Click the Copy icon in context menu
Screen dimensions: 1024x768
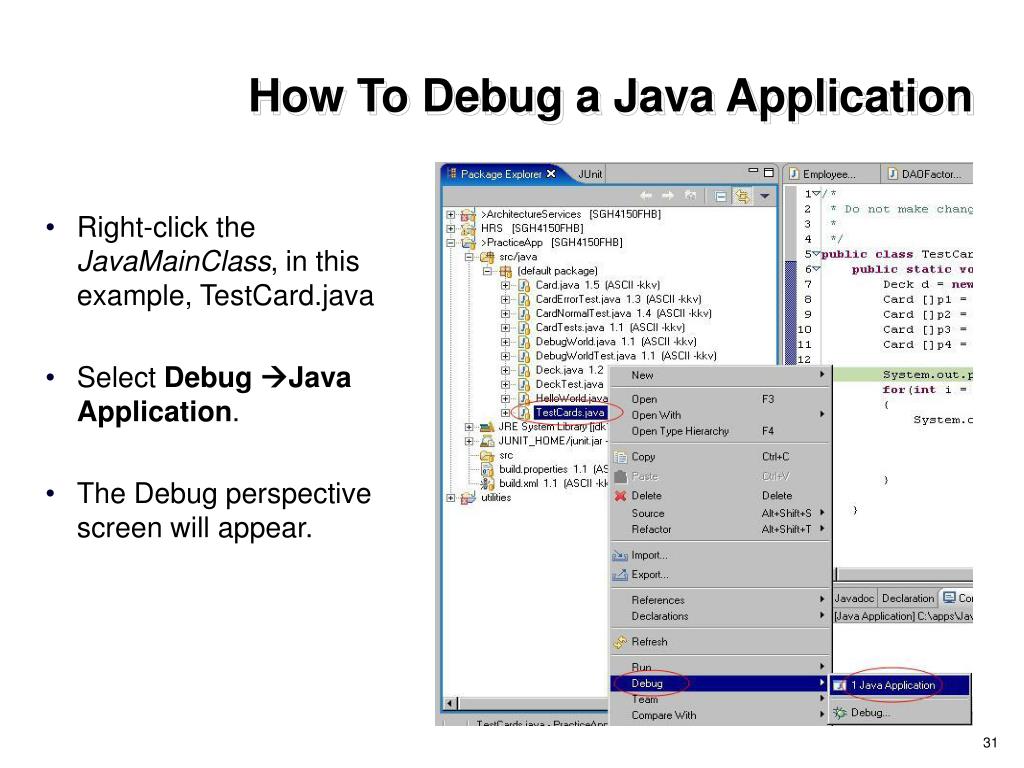click(620, 457)
